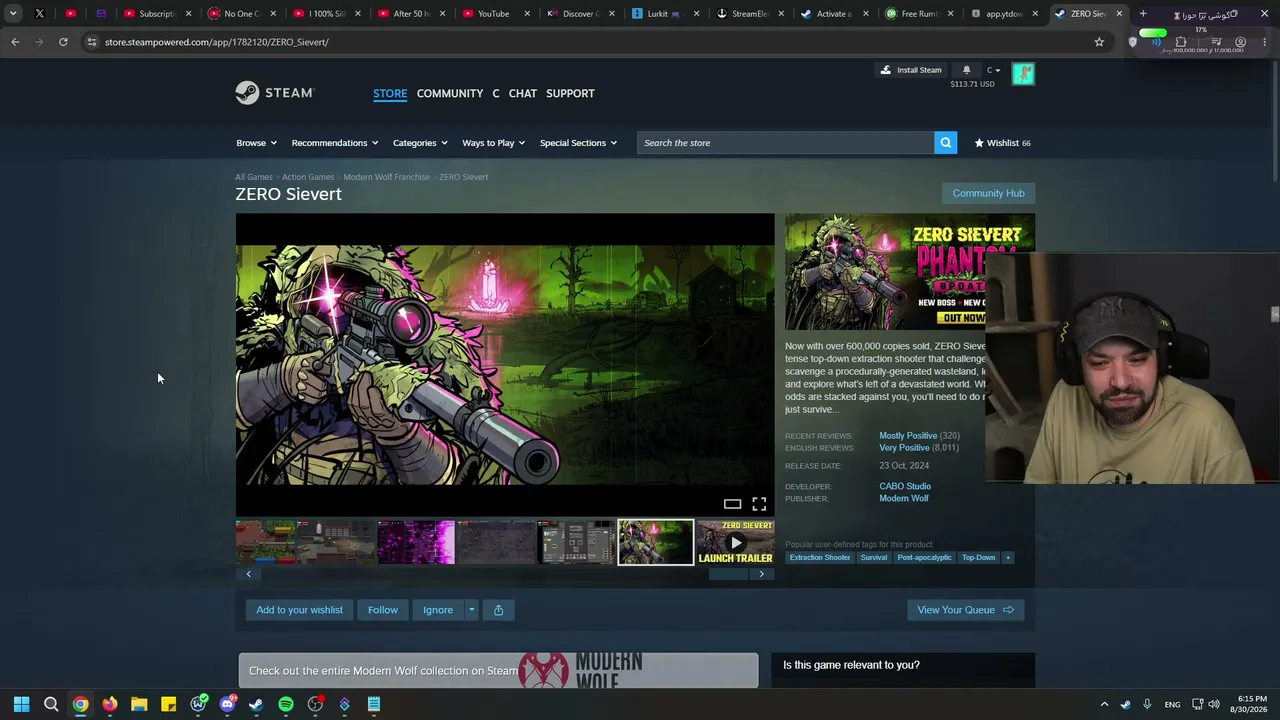This screenshot has width=1280, height=720.
Task: Click the Post-apocalyptic tag
Action: pyautogui.click(x=924, y=558)
